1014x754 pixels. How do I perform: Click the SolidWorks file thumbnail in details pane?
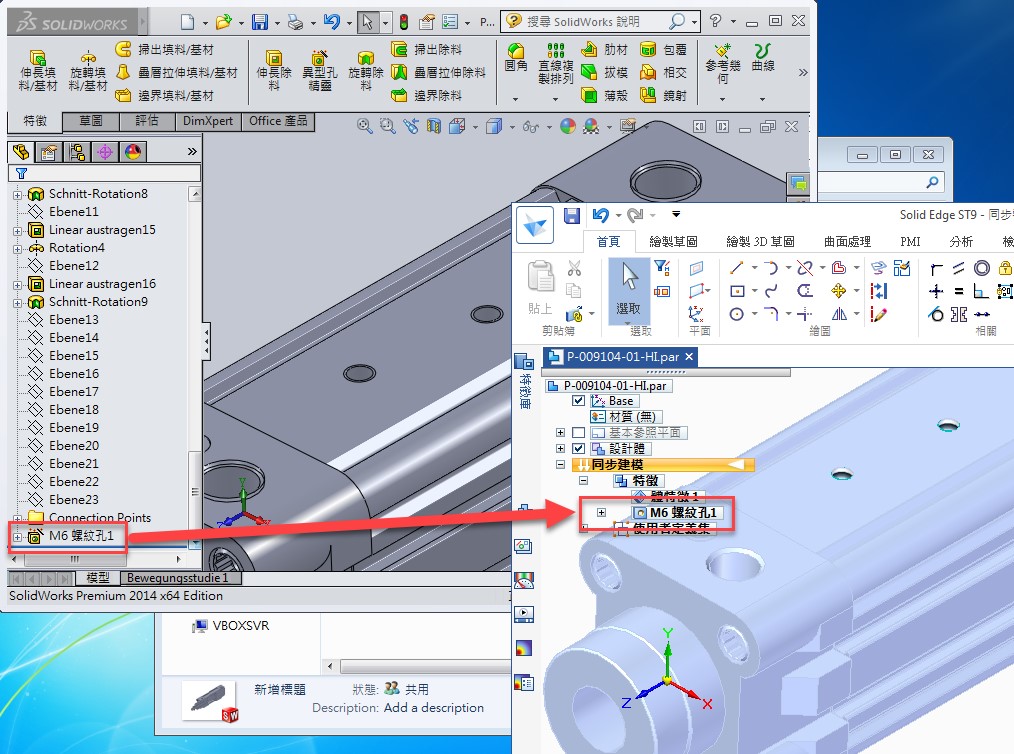click(210, 701)
